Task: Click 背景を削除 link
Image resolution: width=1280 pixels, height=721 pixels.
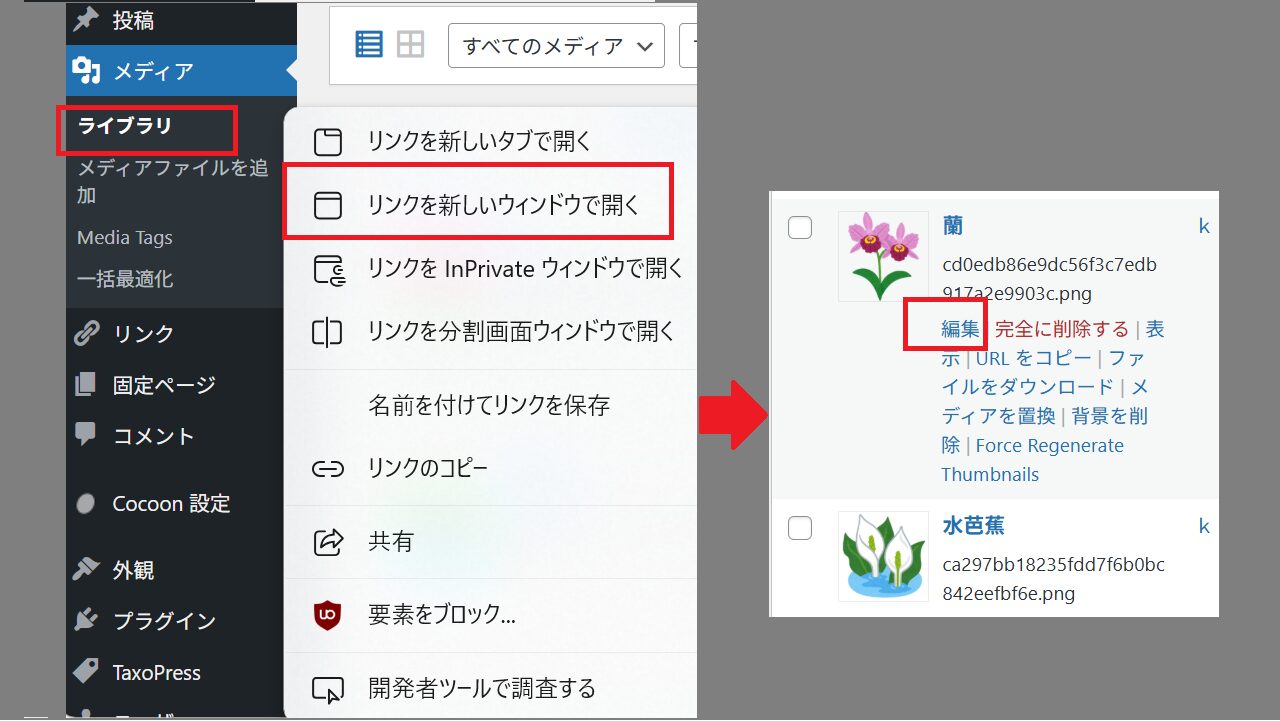Action: [1044, 430]
